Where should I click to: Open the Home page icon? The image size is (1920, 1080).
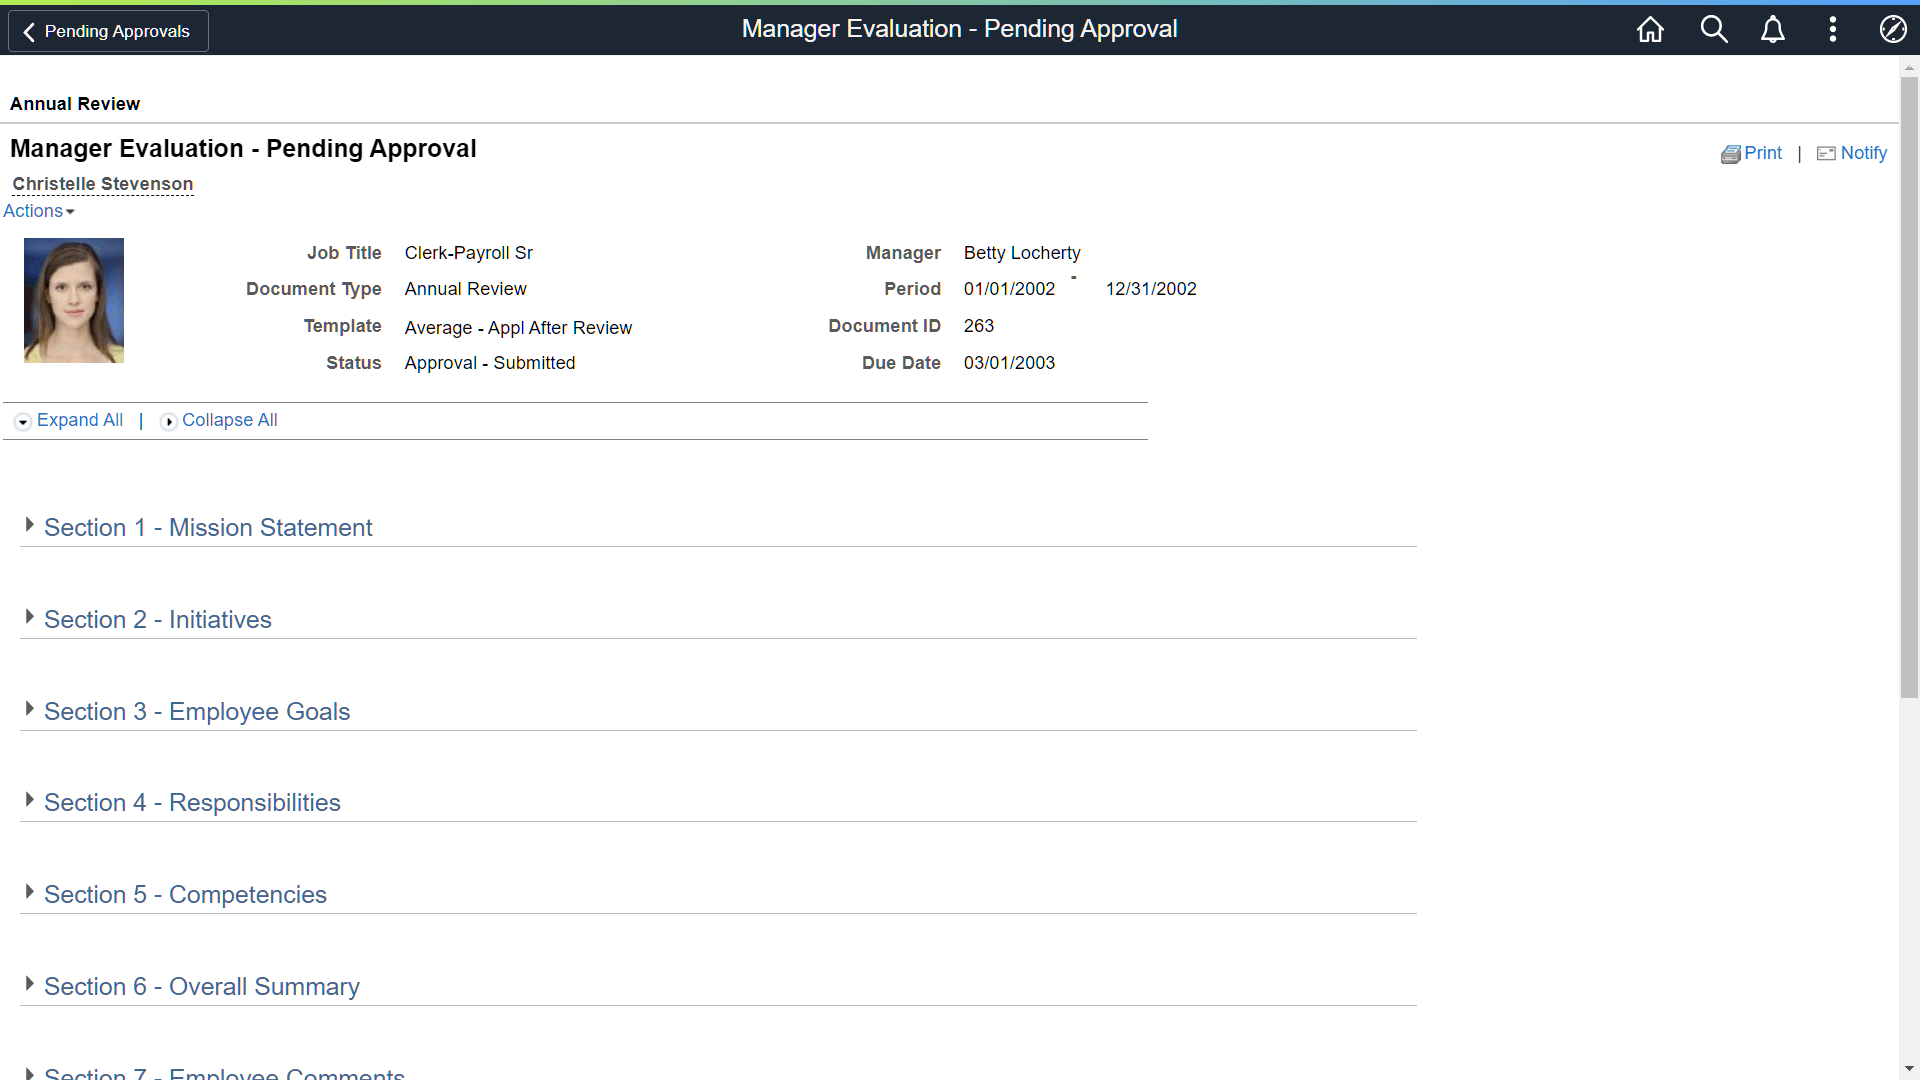pos(1650,29)
